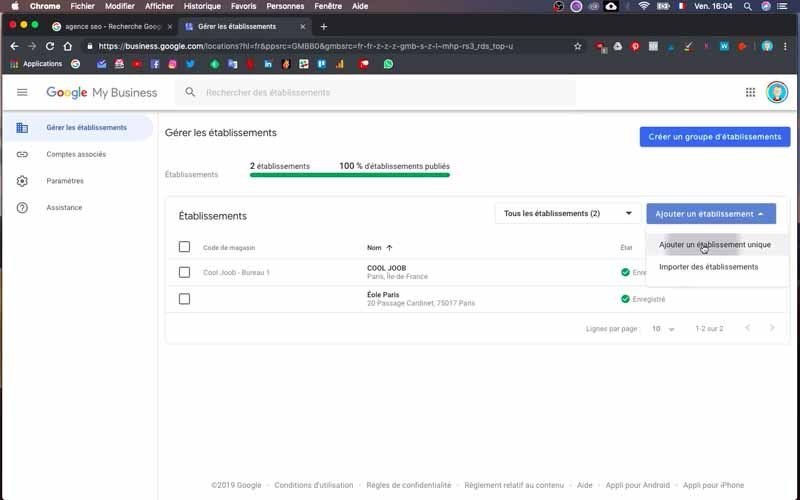
Task: Choose Ajouter un établissement unique
Action: click(x=714, y=245)
